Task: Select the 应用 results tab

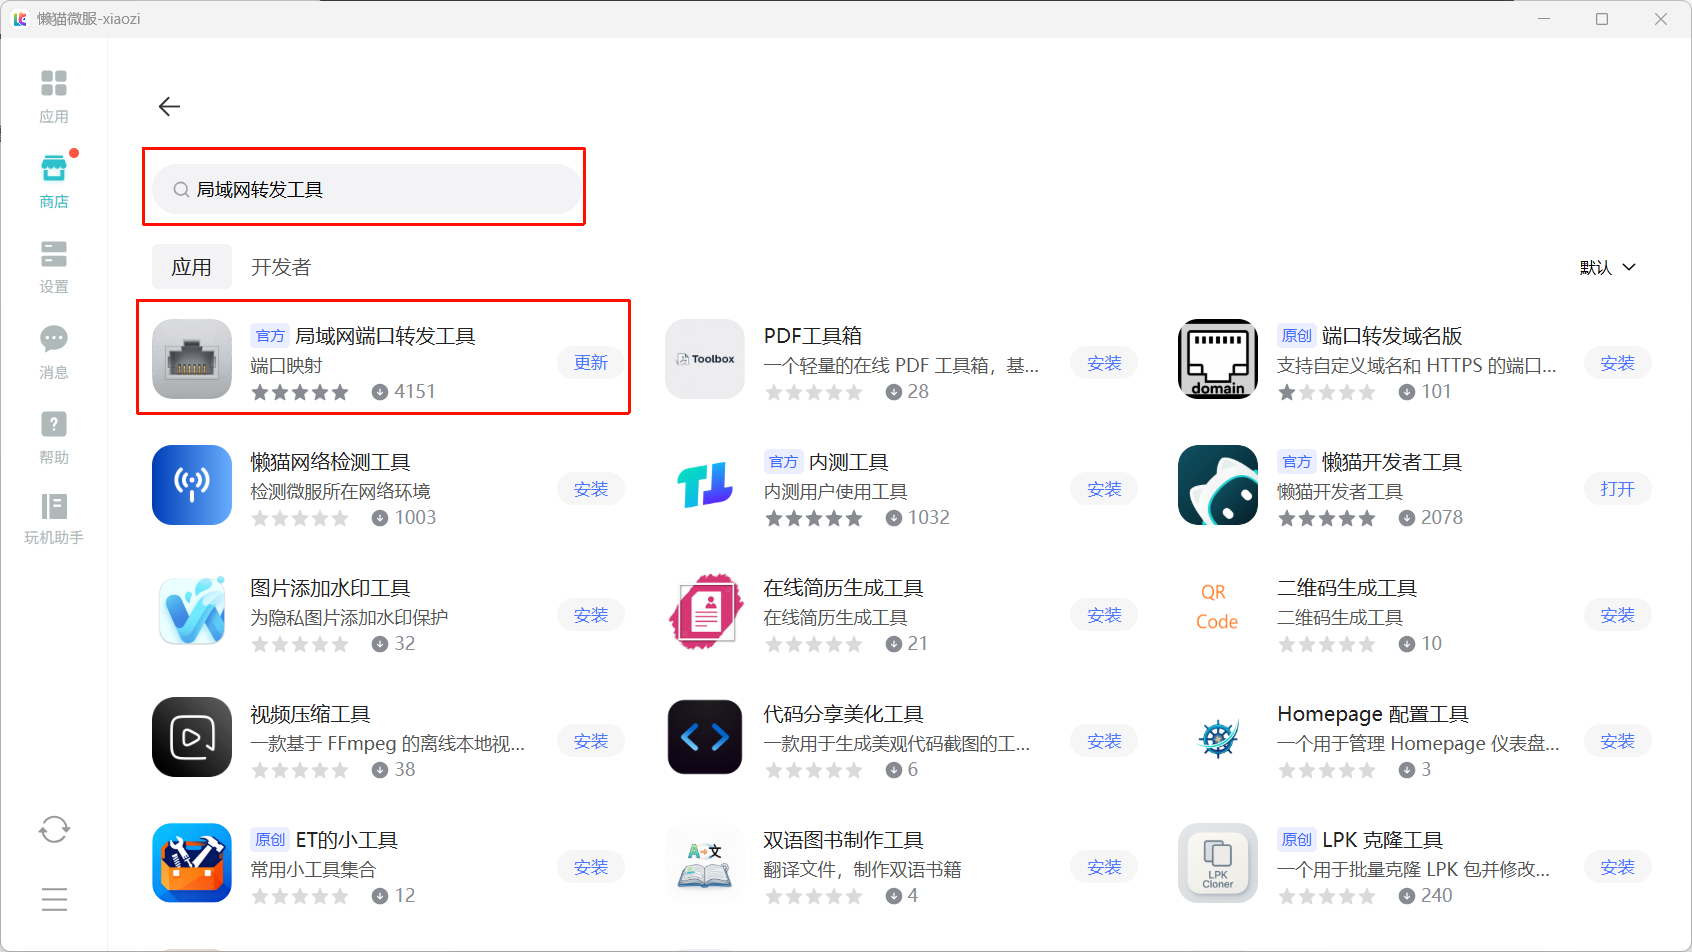Action: 191,267
